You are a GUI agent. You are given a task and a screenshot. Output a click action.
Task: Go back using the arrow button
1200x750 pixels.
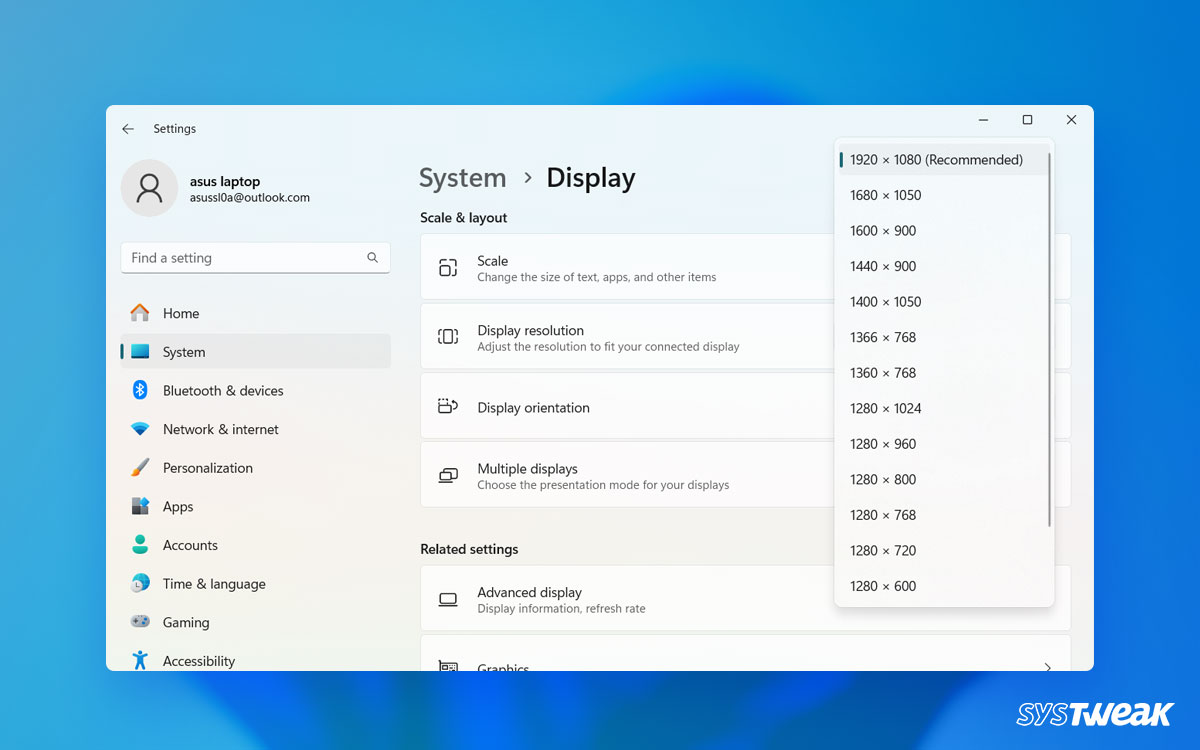click(127, 128)
